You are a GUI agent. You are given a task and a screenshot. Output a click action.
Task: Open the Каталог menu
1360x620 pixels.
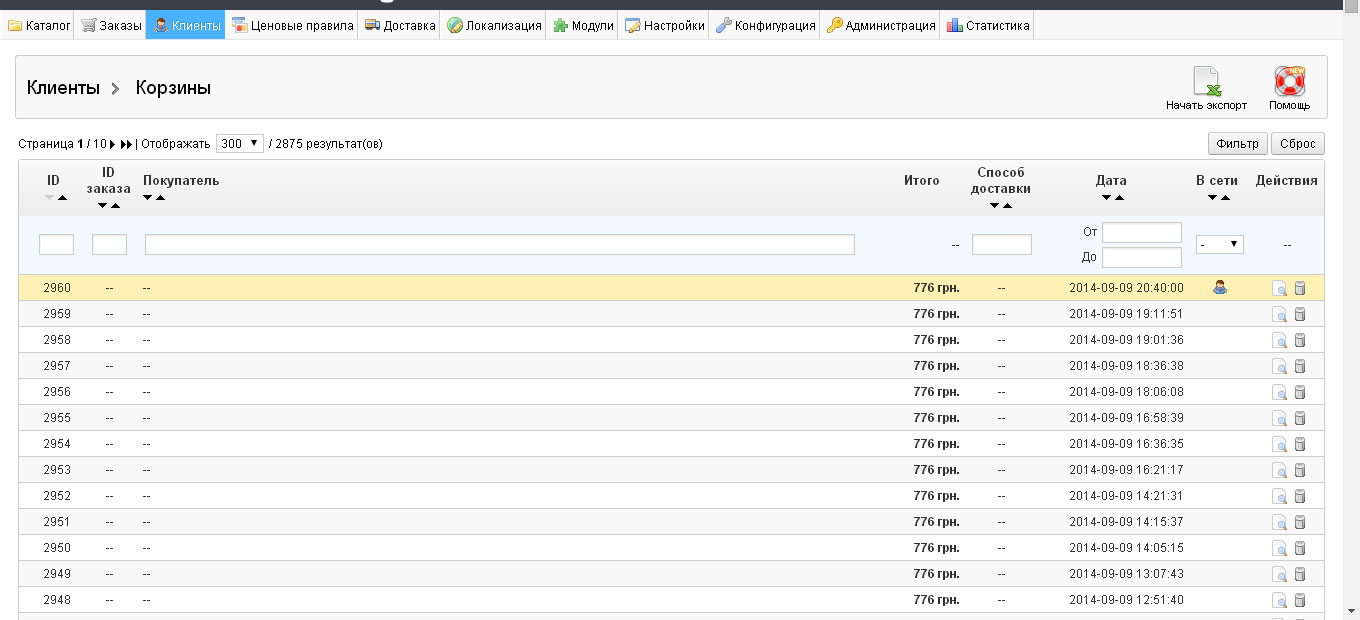[x=38, y=26]
